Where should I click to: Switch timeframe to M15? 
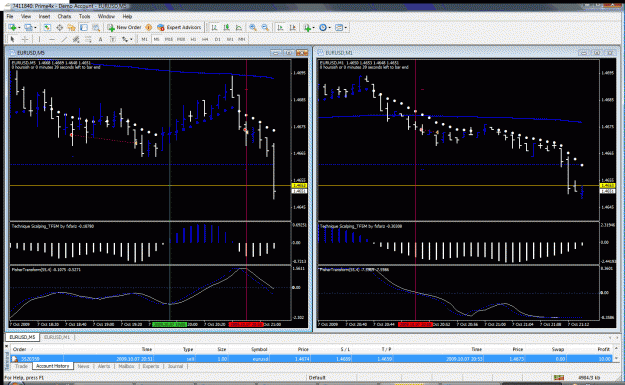(169, 39)
